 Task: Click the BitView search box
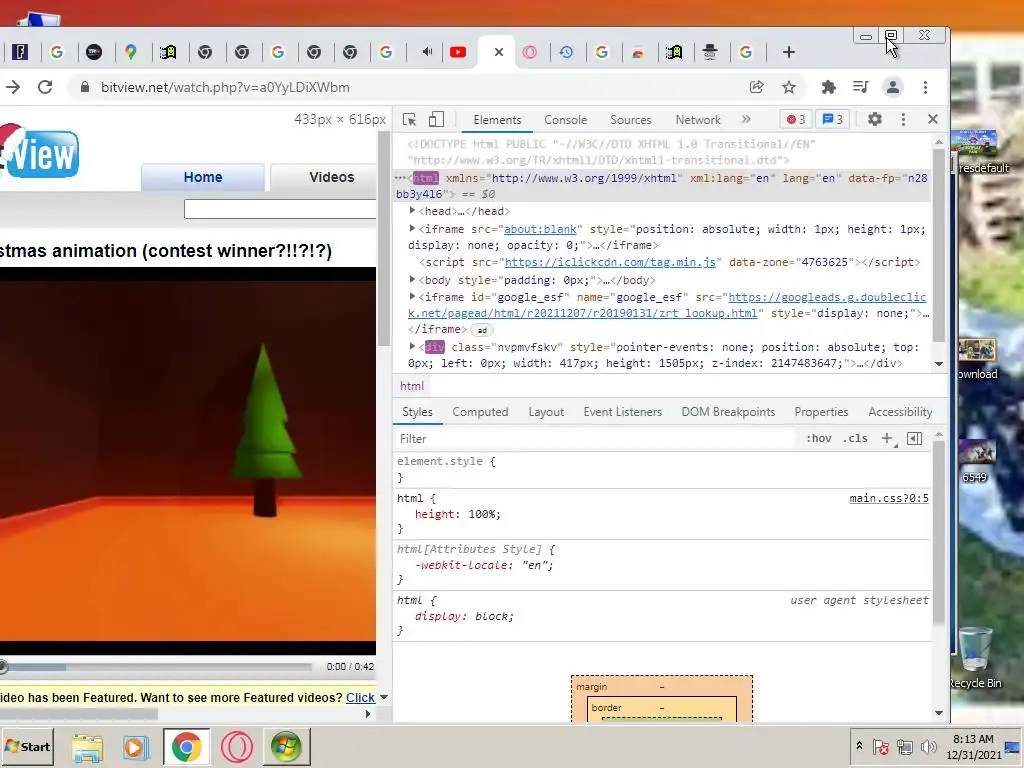(x=280, y=209)
